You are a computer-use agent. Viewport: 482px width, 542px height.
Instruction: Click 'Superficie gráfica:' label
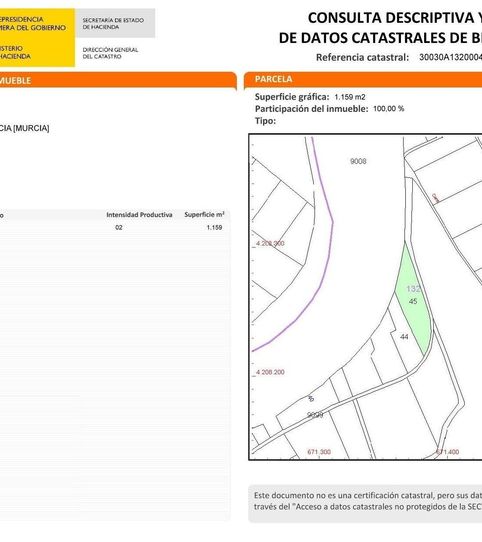(292, 97)
